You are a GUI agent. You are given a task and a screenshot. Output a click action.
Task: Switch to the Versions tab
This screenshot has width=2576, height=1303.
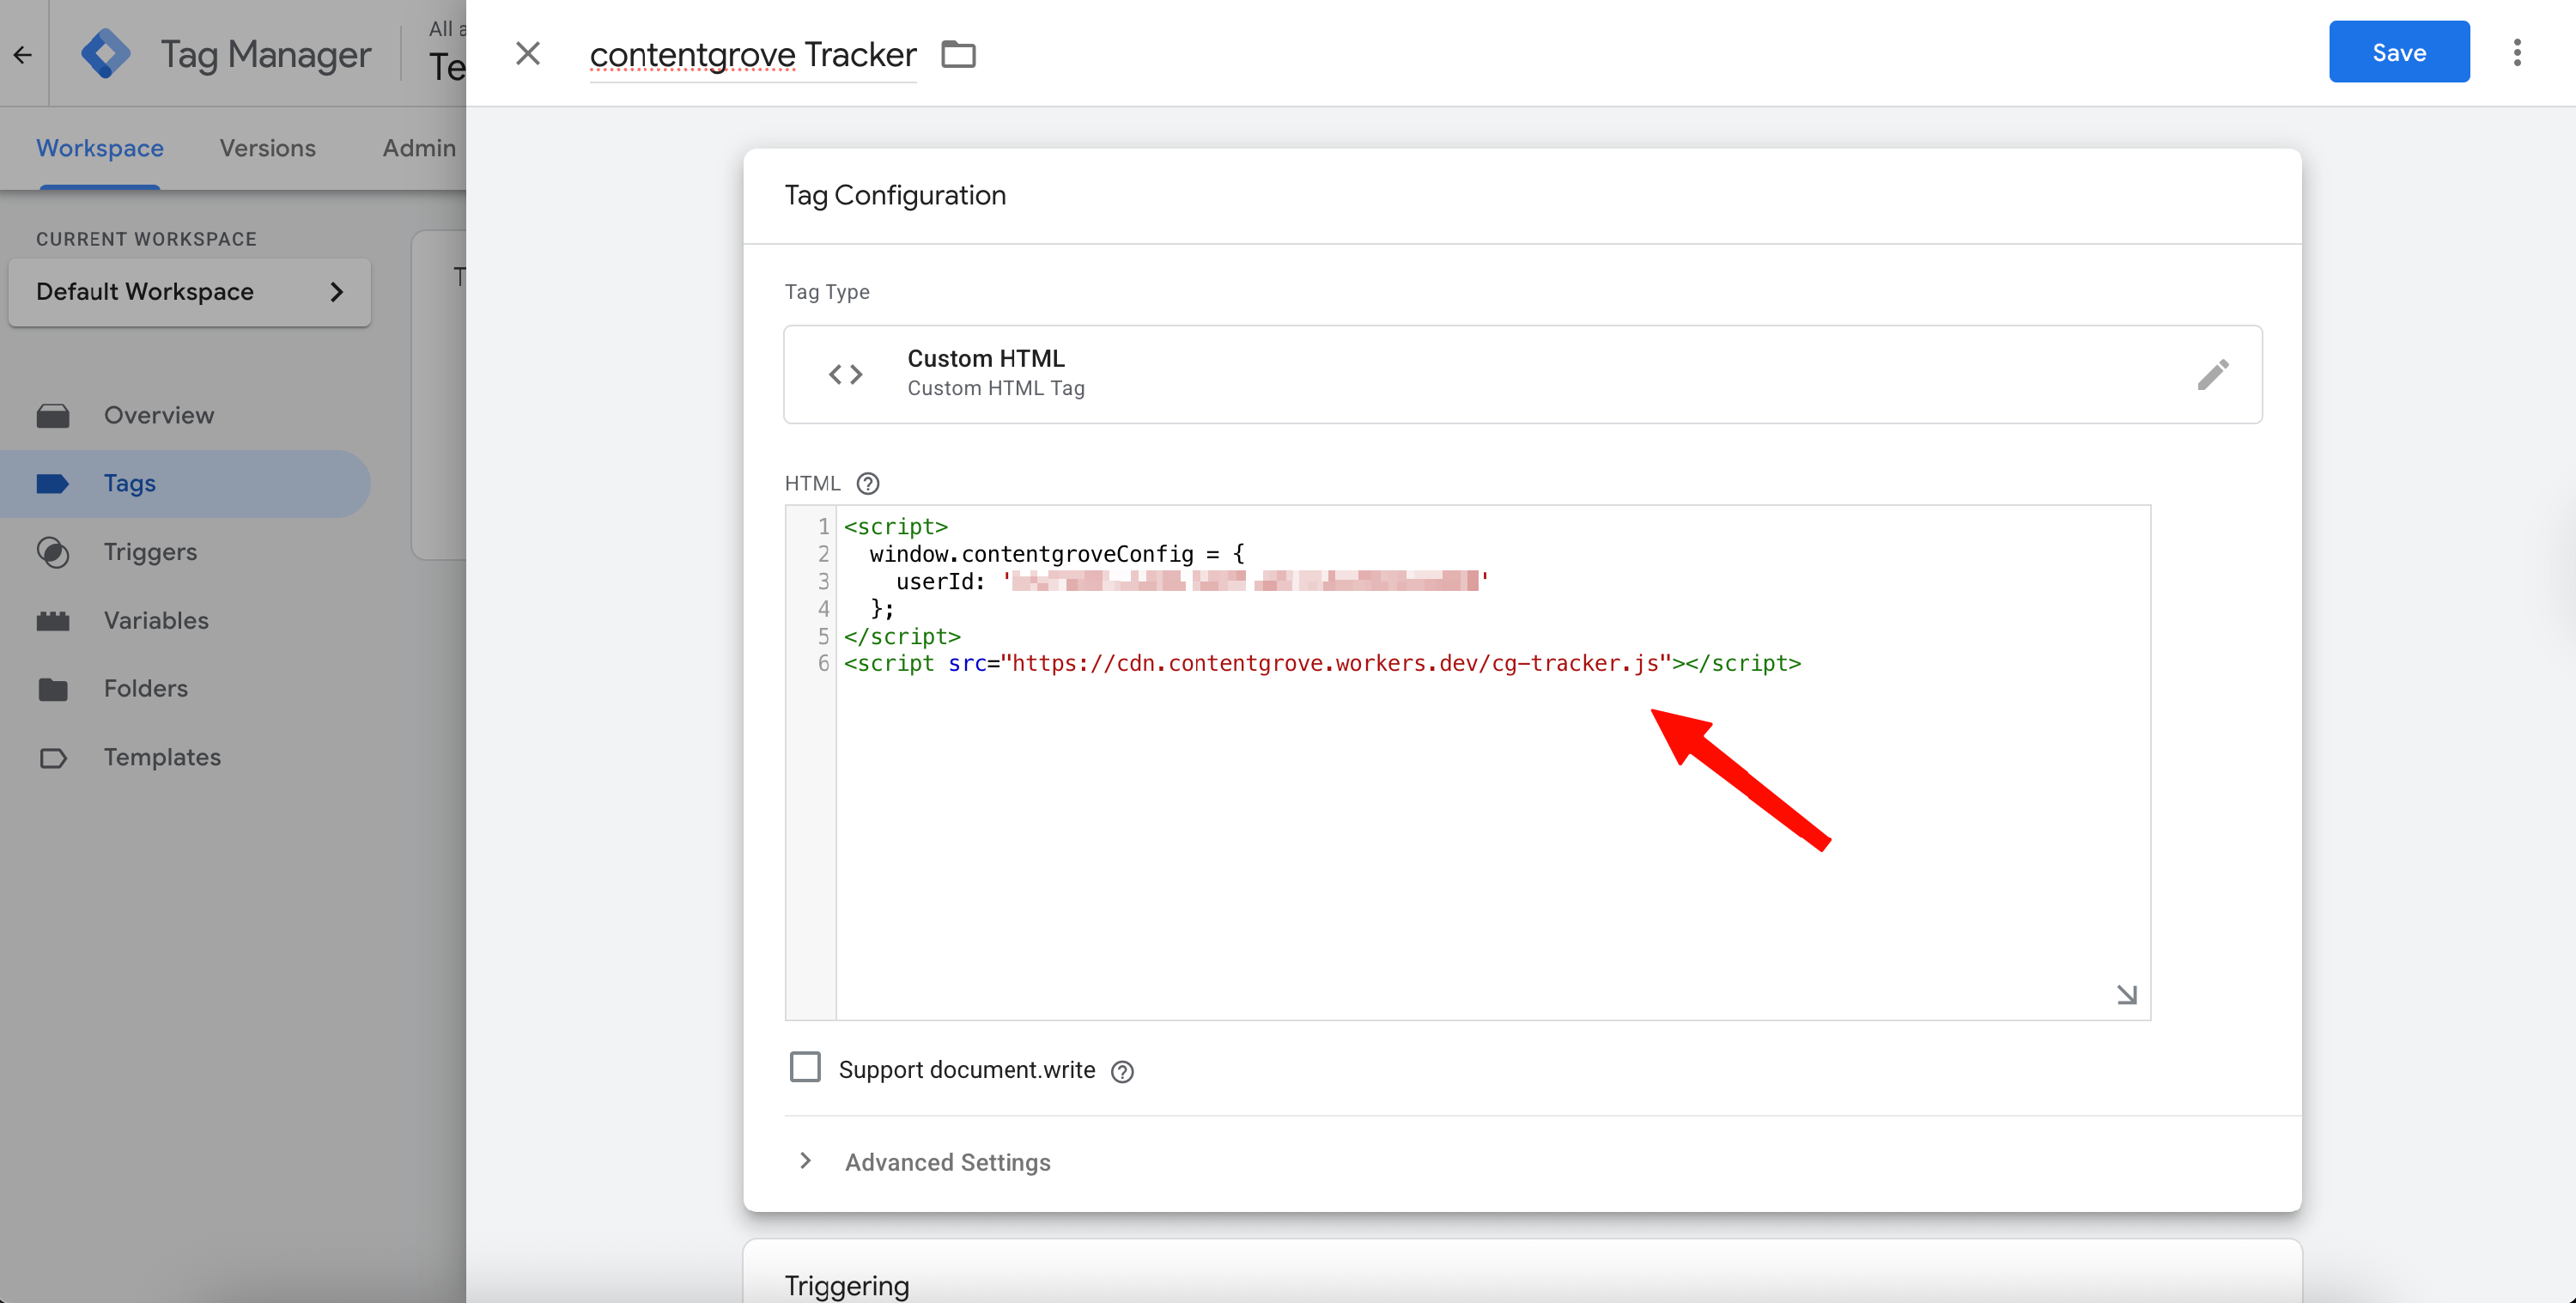point(267,148)
